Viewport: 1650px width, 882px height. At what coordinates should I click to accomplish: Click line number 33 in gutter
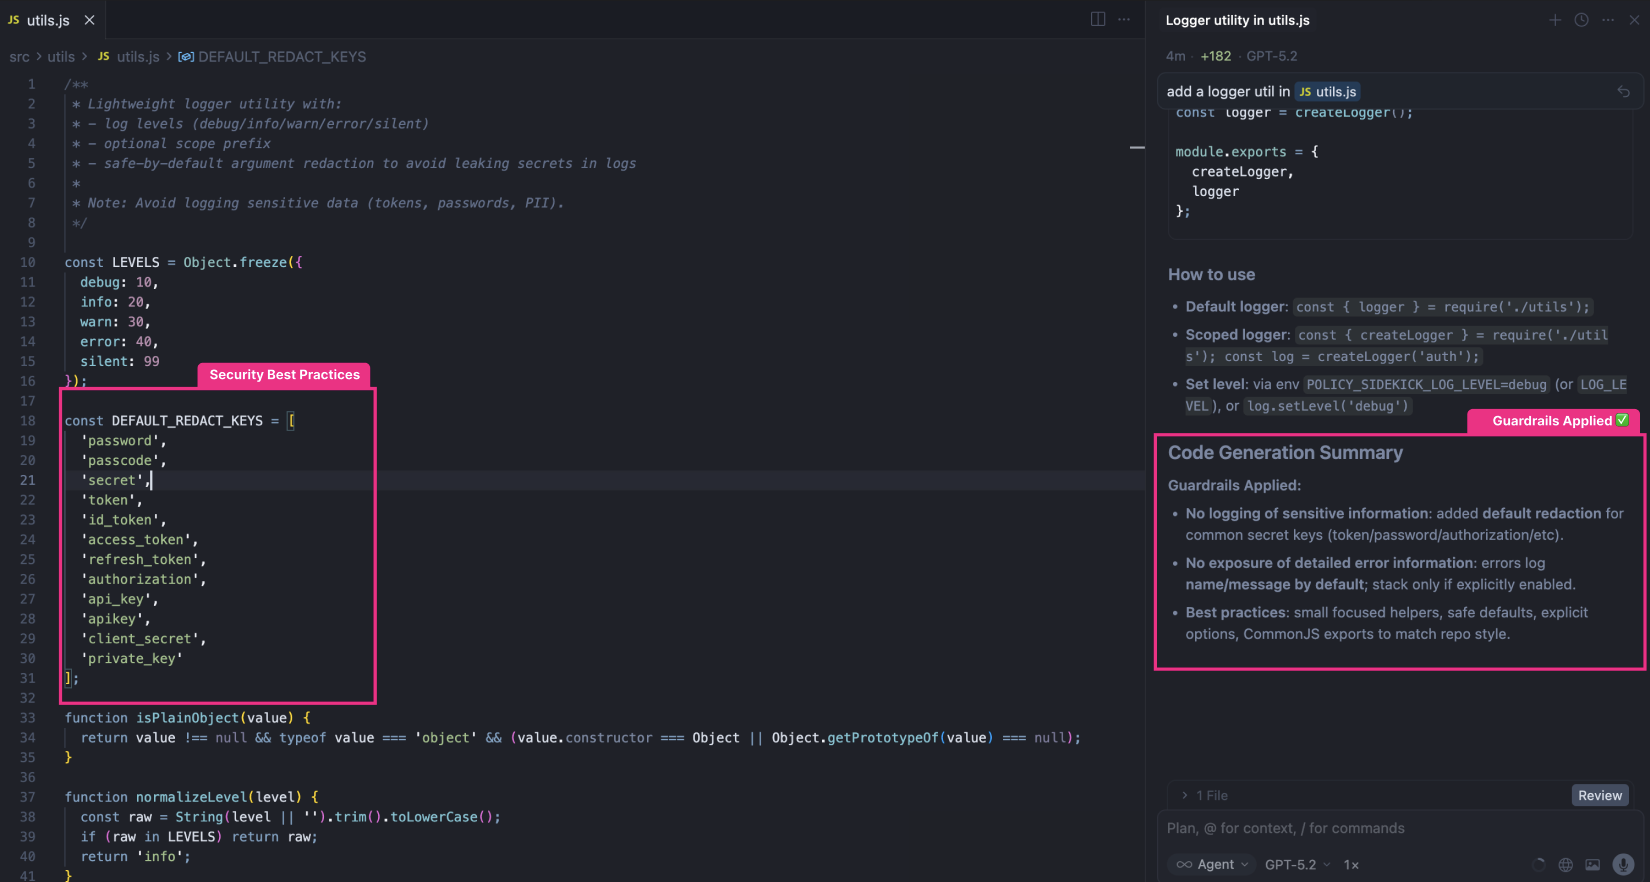pyautogui.click(x=28, y=718)
